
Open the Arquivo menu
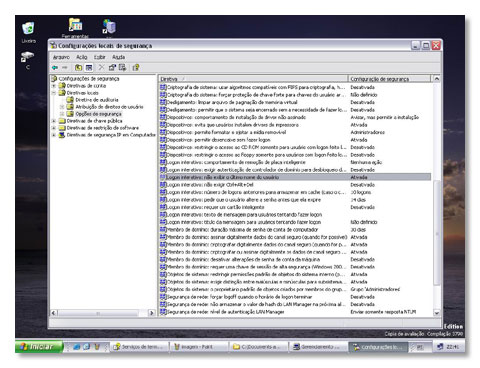click(x=61, y=57)
